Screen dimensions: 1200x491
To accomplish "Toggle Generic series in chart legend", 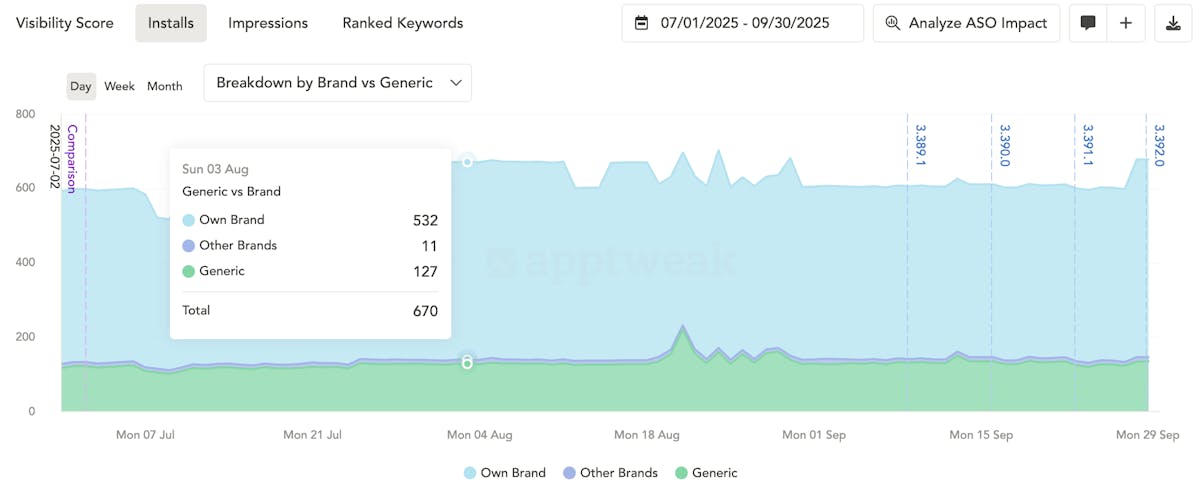I will point(706,473).
